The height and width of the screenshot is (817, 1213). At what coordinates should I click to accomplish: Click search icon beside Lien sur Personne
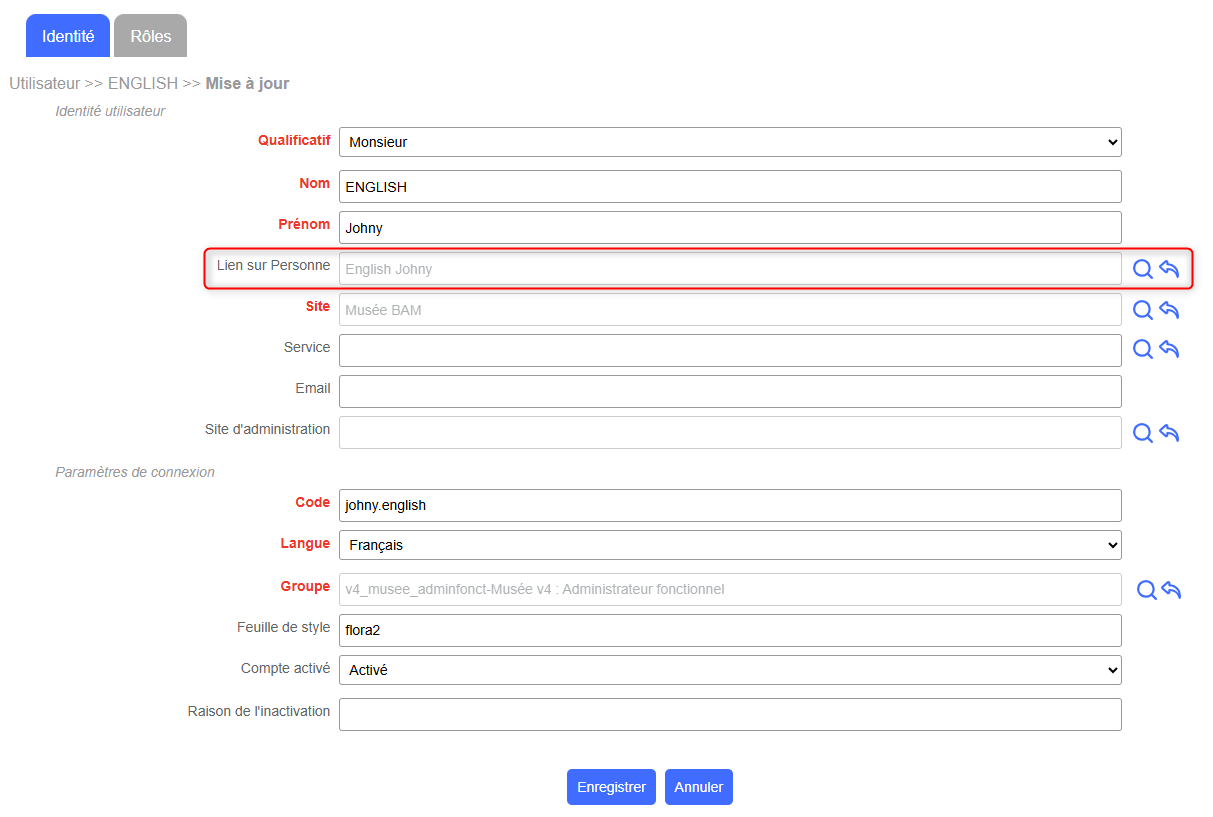click(x=1142, y=269)
